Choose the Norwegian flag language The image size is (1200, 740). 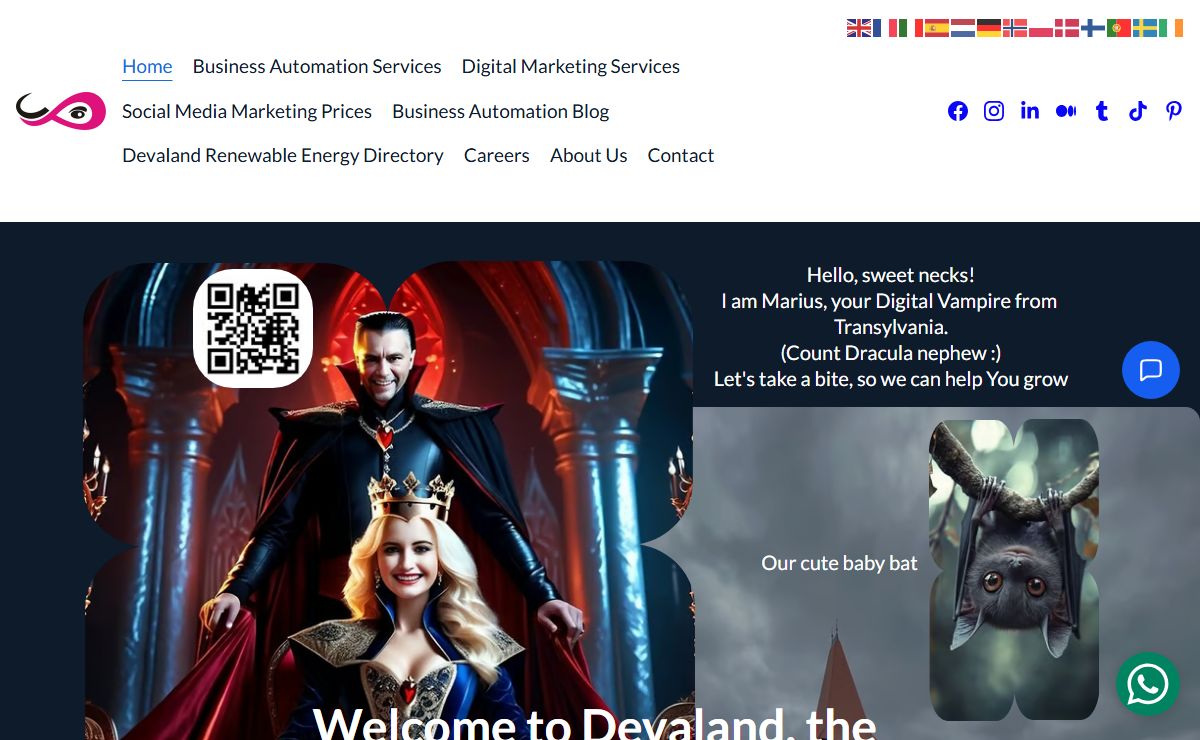click(1015, 28)
